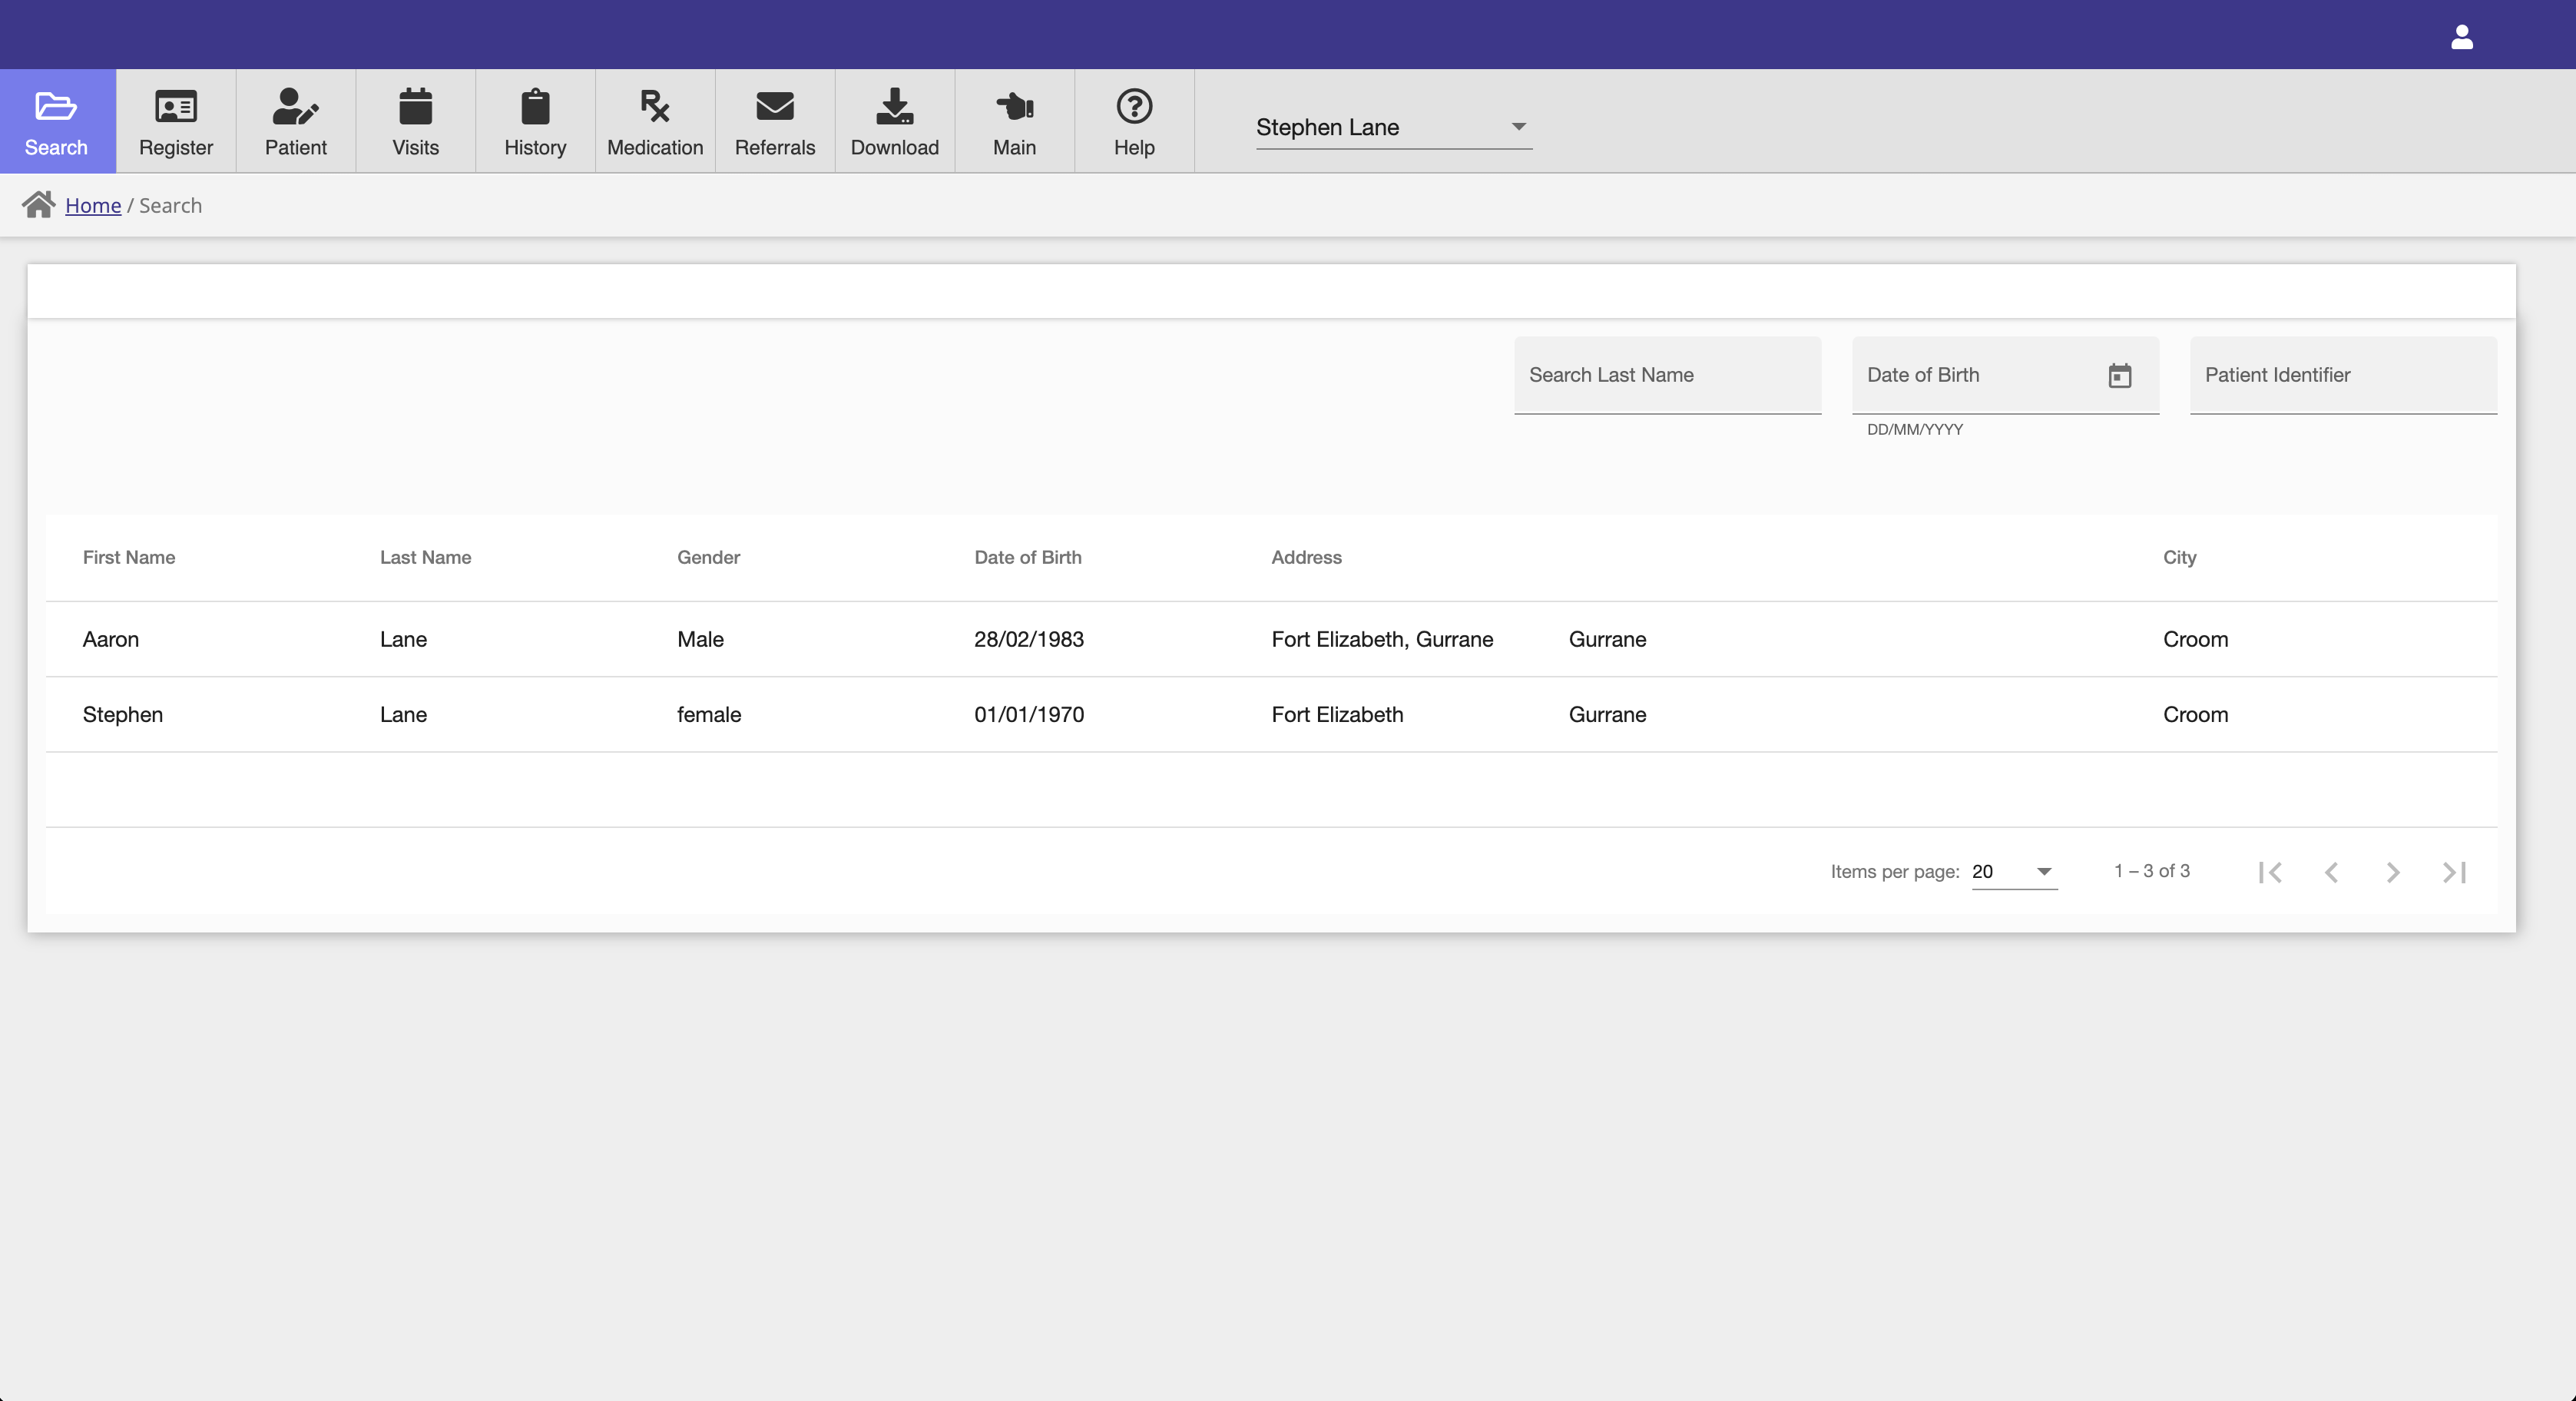Go to the next page of results

2393,872
